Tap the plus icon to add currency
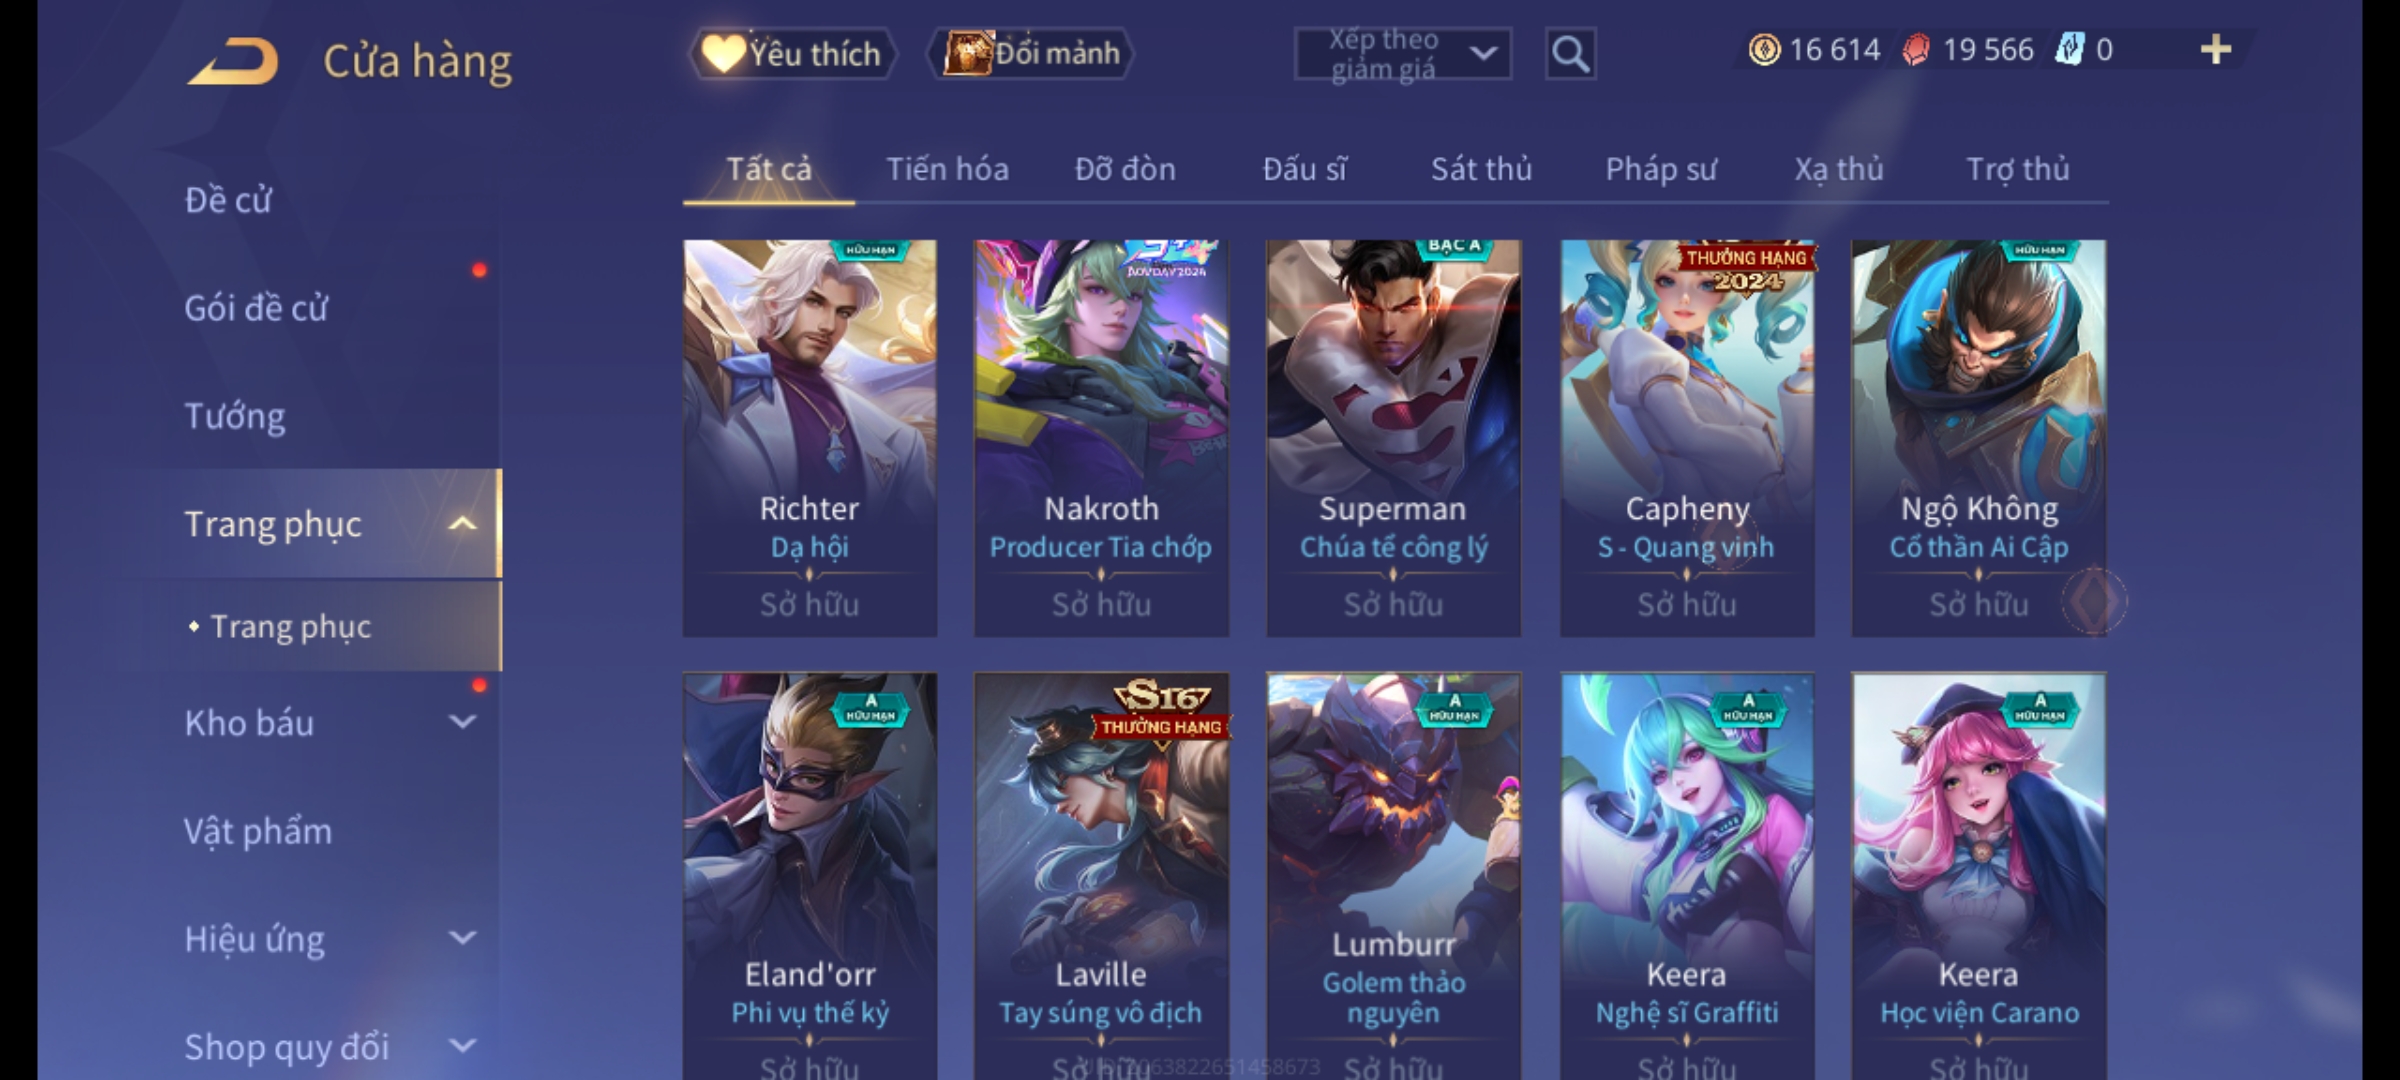Image resolution: width=2400 pixels, height=1080 pixels. pos(2216,50)
